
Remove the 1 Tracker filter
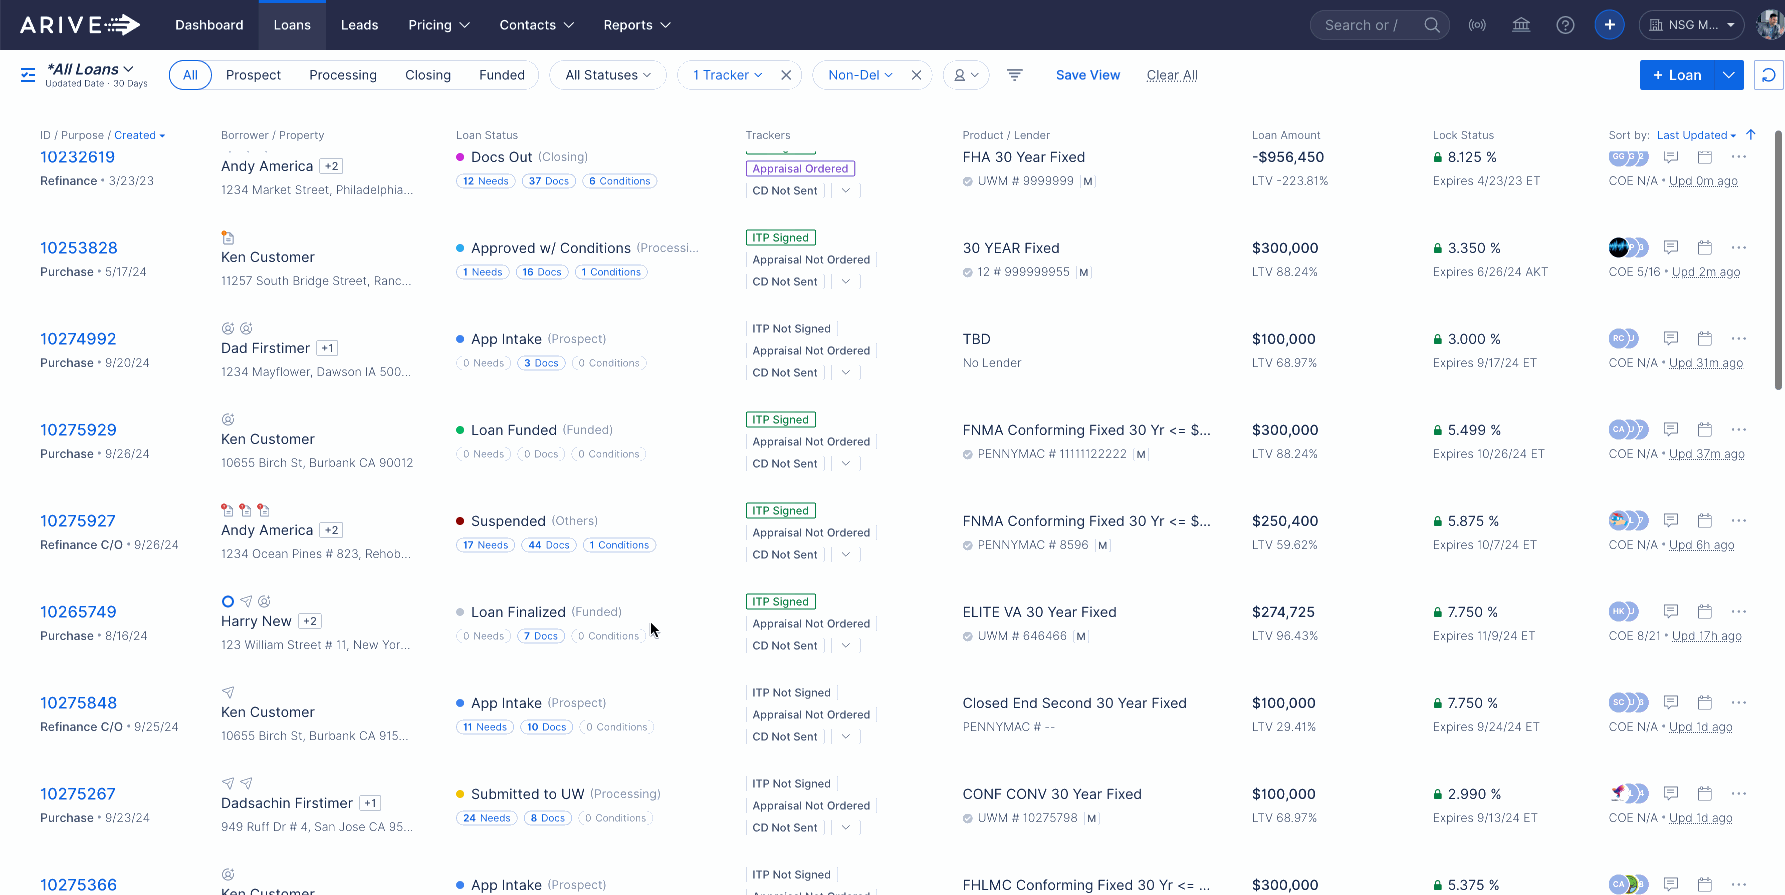tap(786, 75)
